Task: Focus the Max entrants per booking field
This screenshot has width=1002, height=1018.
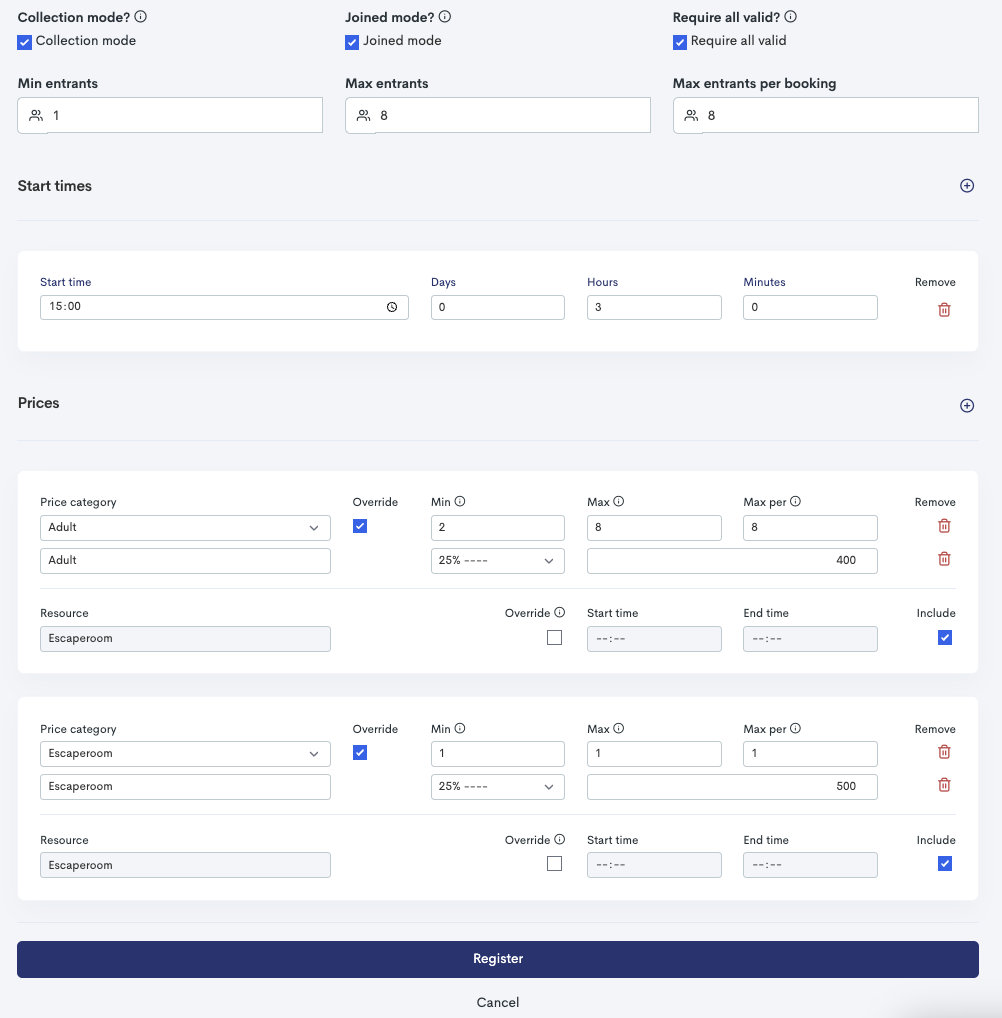Action: tap(825, 116)
